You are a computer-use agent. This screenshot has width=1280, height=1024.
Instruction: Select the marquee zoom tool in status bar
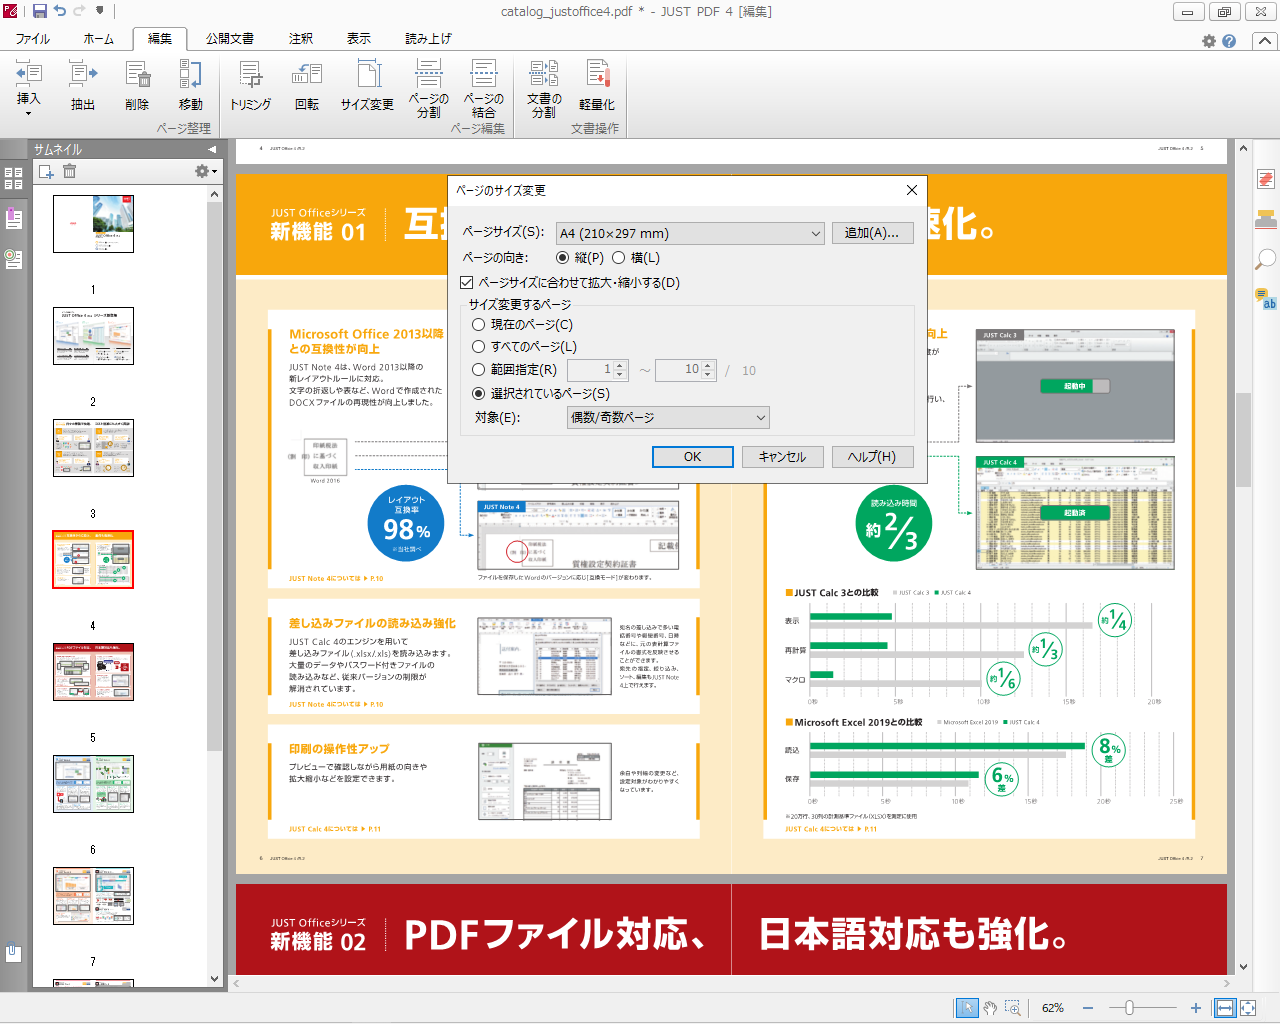coord(1013,1008)
